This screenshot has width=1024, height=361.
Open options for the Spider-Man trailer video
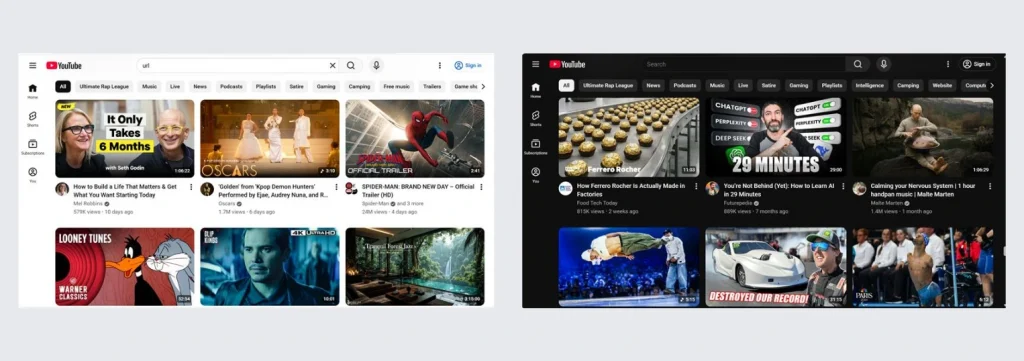pos(481,187)
